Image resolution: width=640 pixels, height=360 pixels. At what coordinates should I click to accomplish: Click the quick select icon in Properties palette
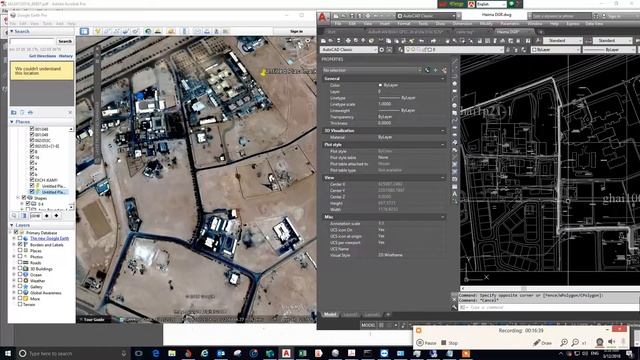coord(444,70)
